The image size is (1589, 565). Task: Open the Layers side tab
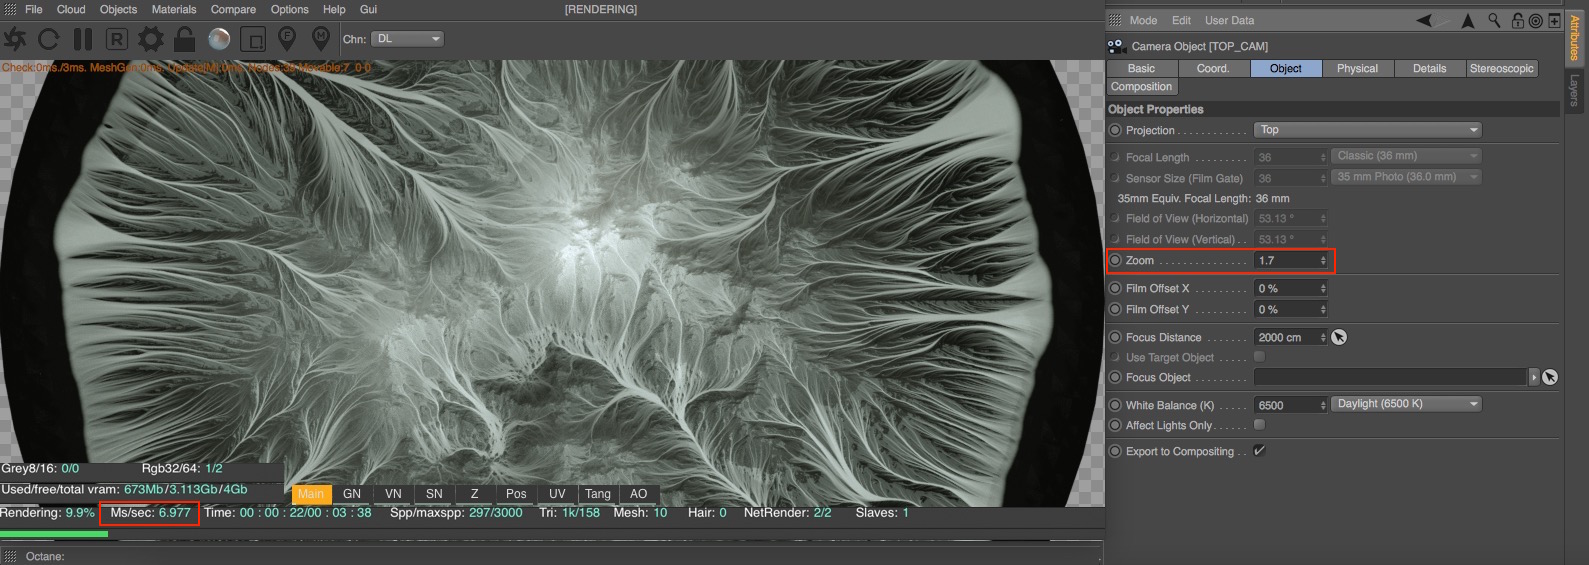click(1574, 90)
